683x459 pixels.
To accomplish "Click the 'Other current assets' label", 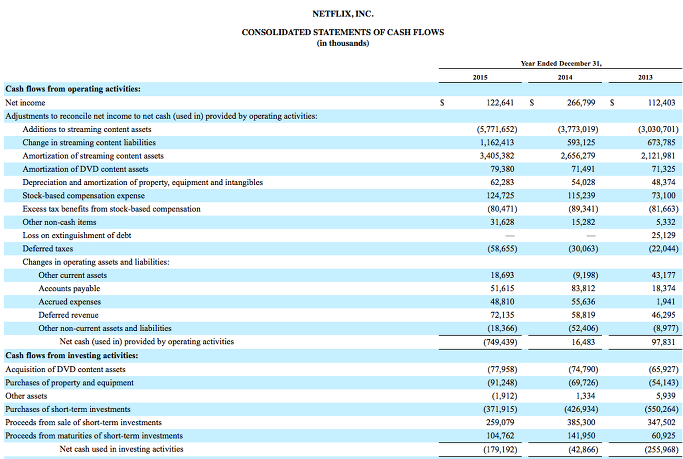I will click(x=72, y=275).
